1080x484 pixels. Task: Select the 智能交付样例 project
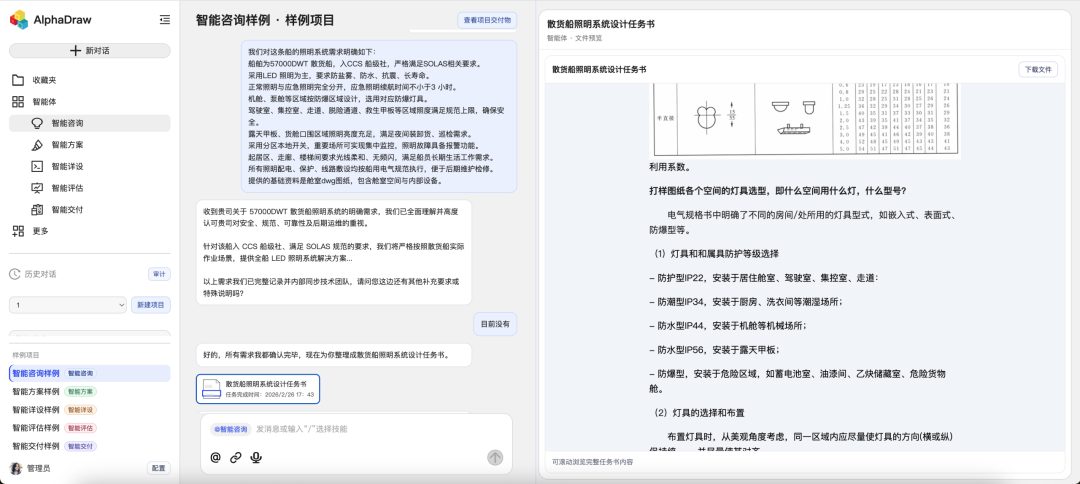click(x=90, y=446)
